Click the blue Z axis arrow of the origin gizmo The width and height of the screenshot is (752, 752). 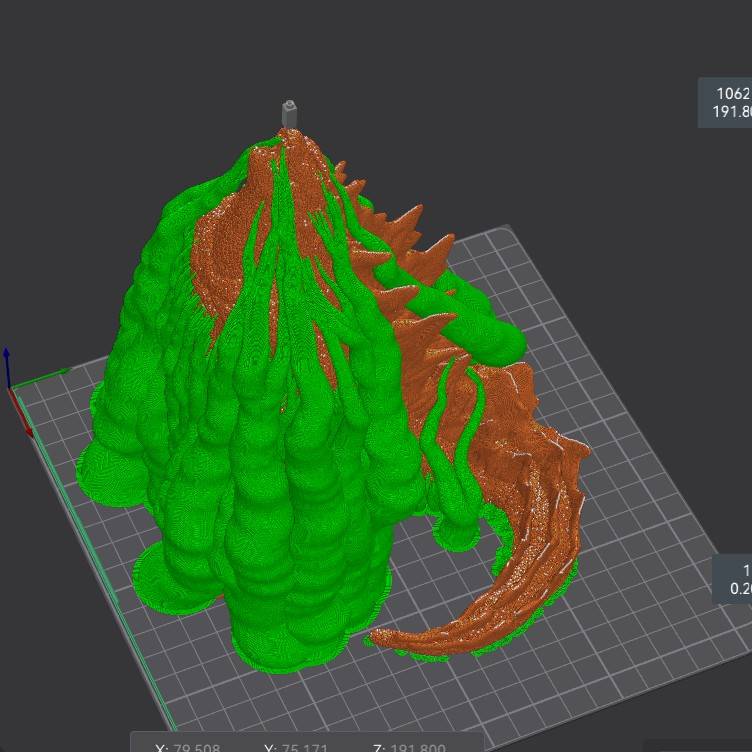coord(7,367)
